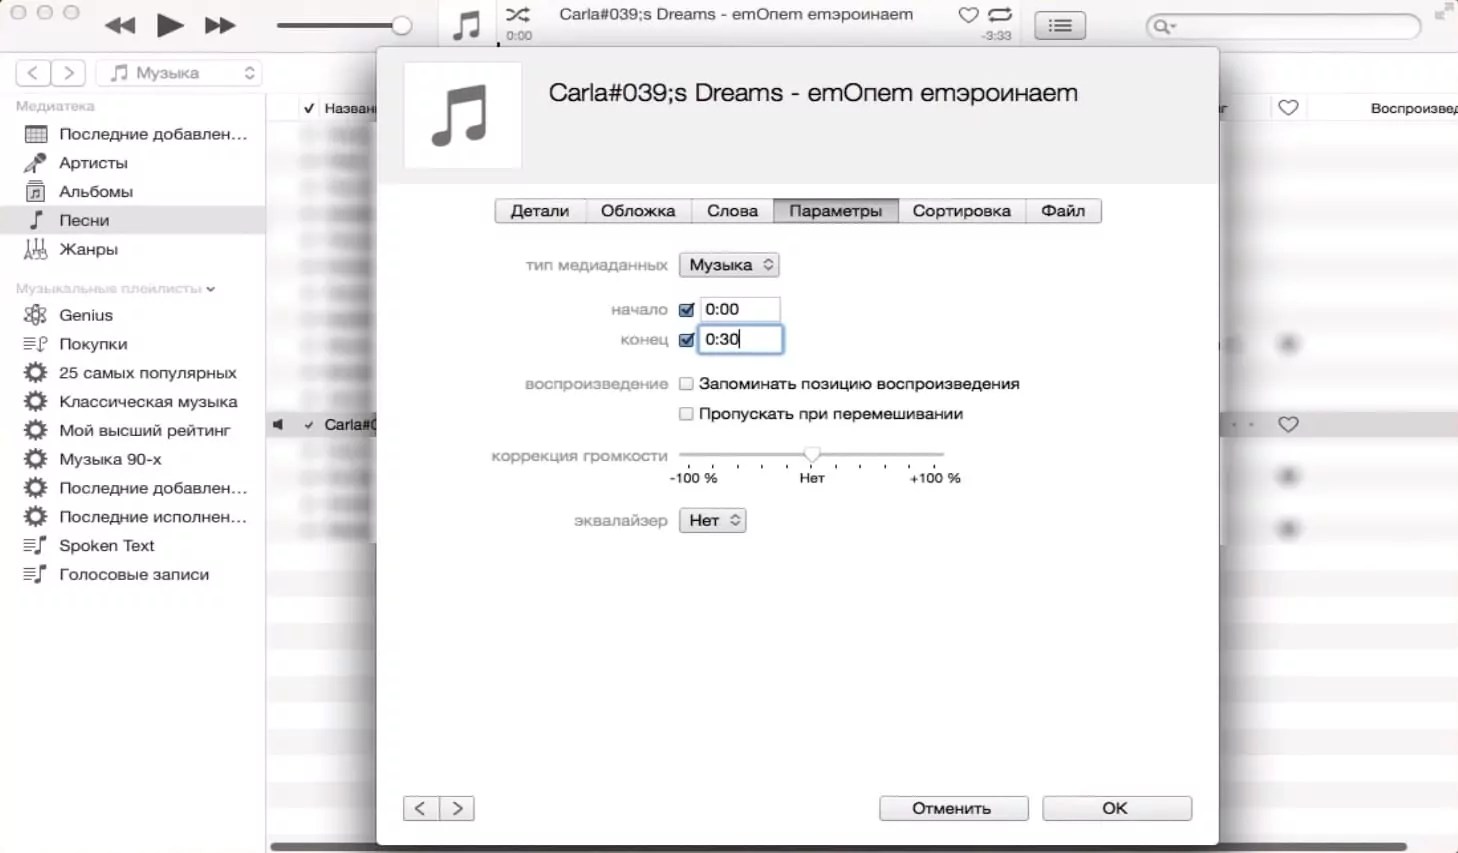Click the checkmark column header in list

[309, 108]
